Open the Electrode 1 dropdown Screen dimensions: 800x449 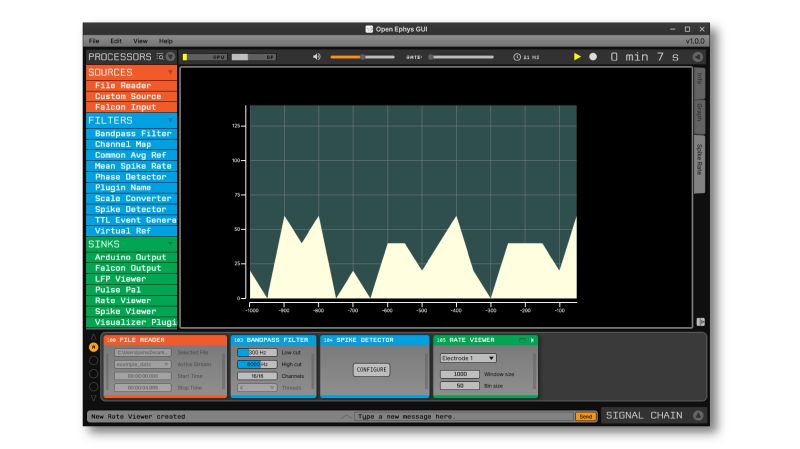[468, 358]
